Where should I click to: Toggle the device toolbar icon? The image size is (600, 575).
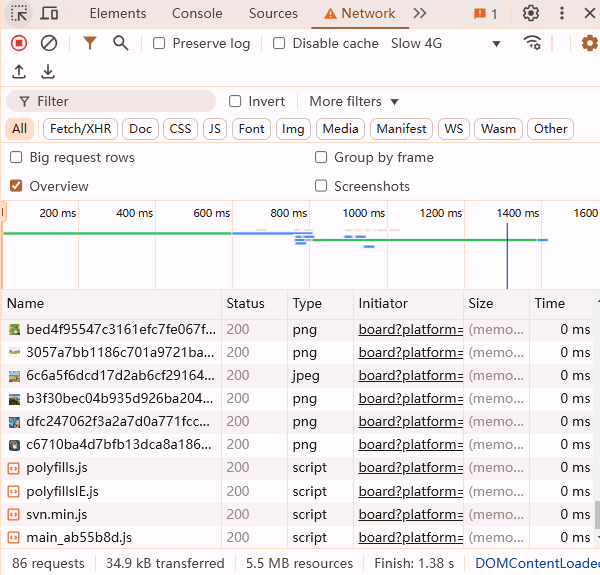[49, 14]
